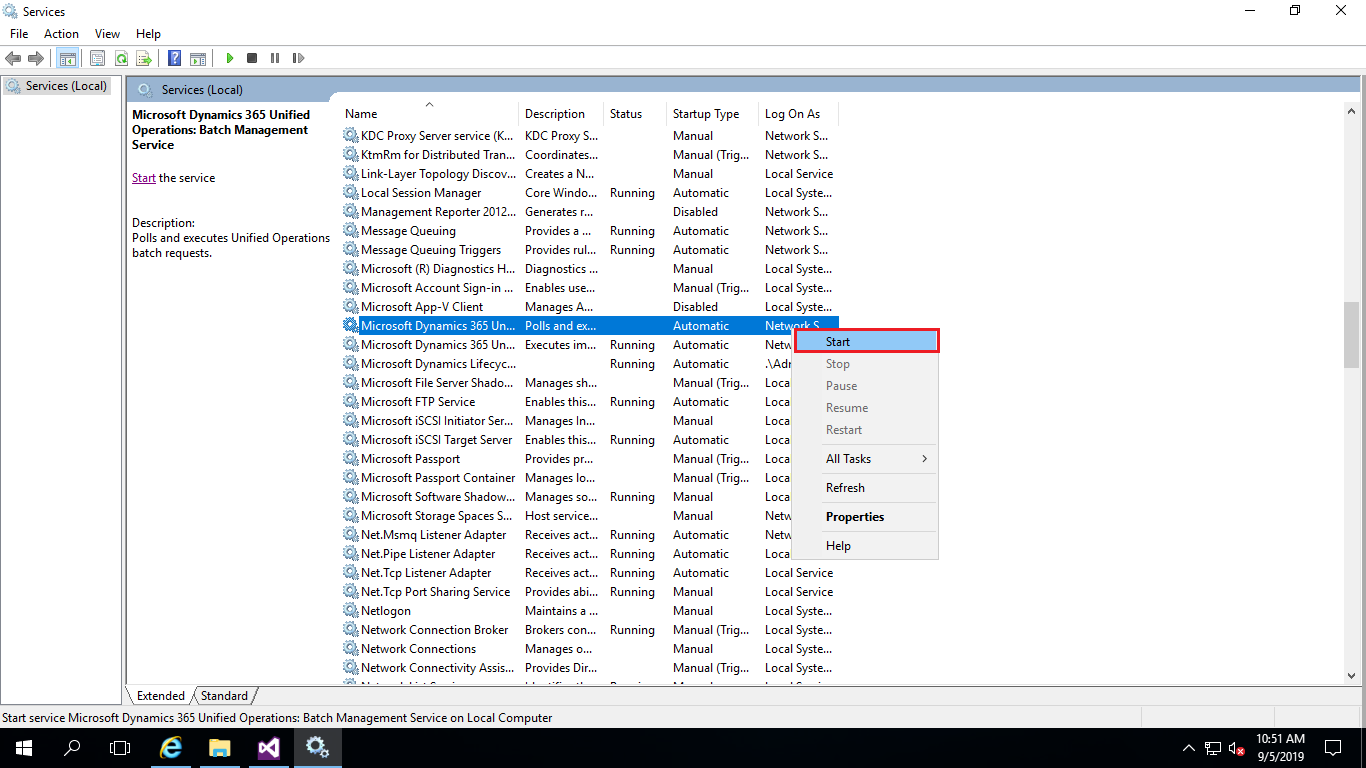The height and width of the screenshot is (768, 1366).
Task: Click the green Start Service toolbar icon
Action: coord(230,58)
